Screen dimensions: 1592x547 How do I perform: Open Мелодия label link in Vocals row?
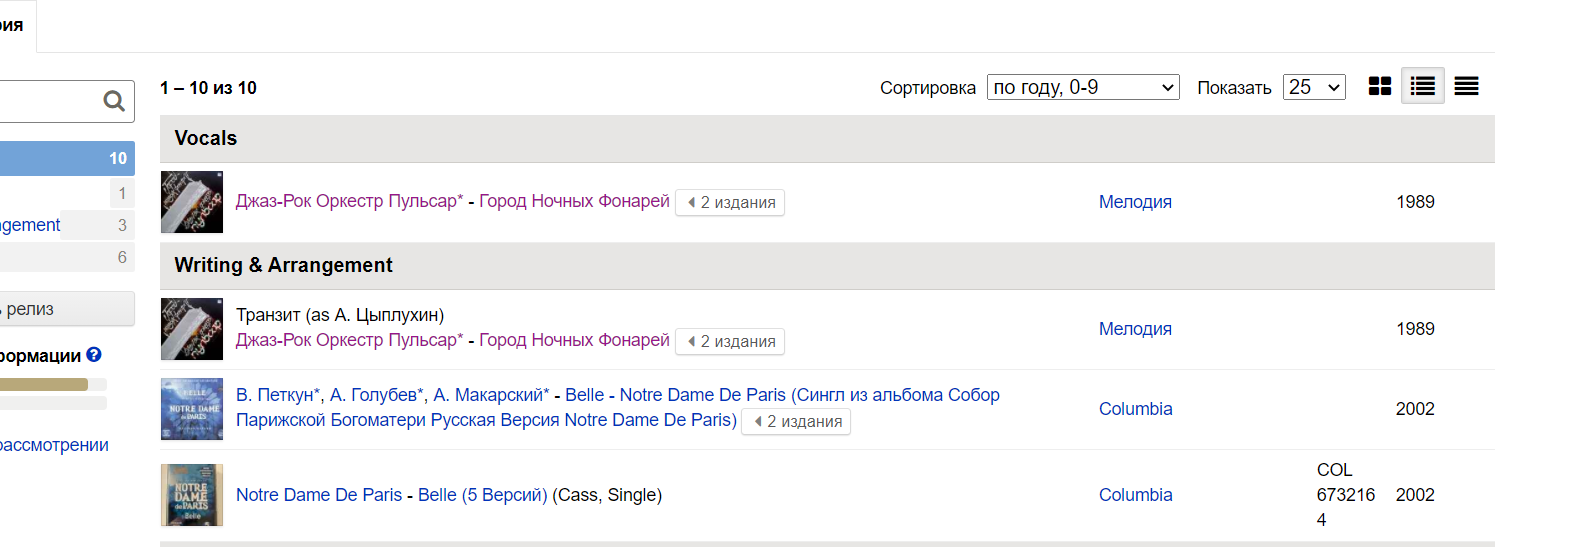pos(1135,202)
